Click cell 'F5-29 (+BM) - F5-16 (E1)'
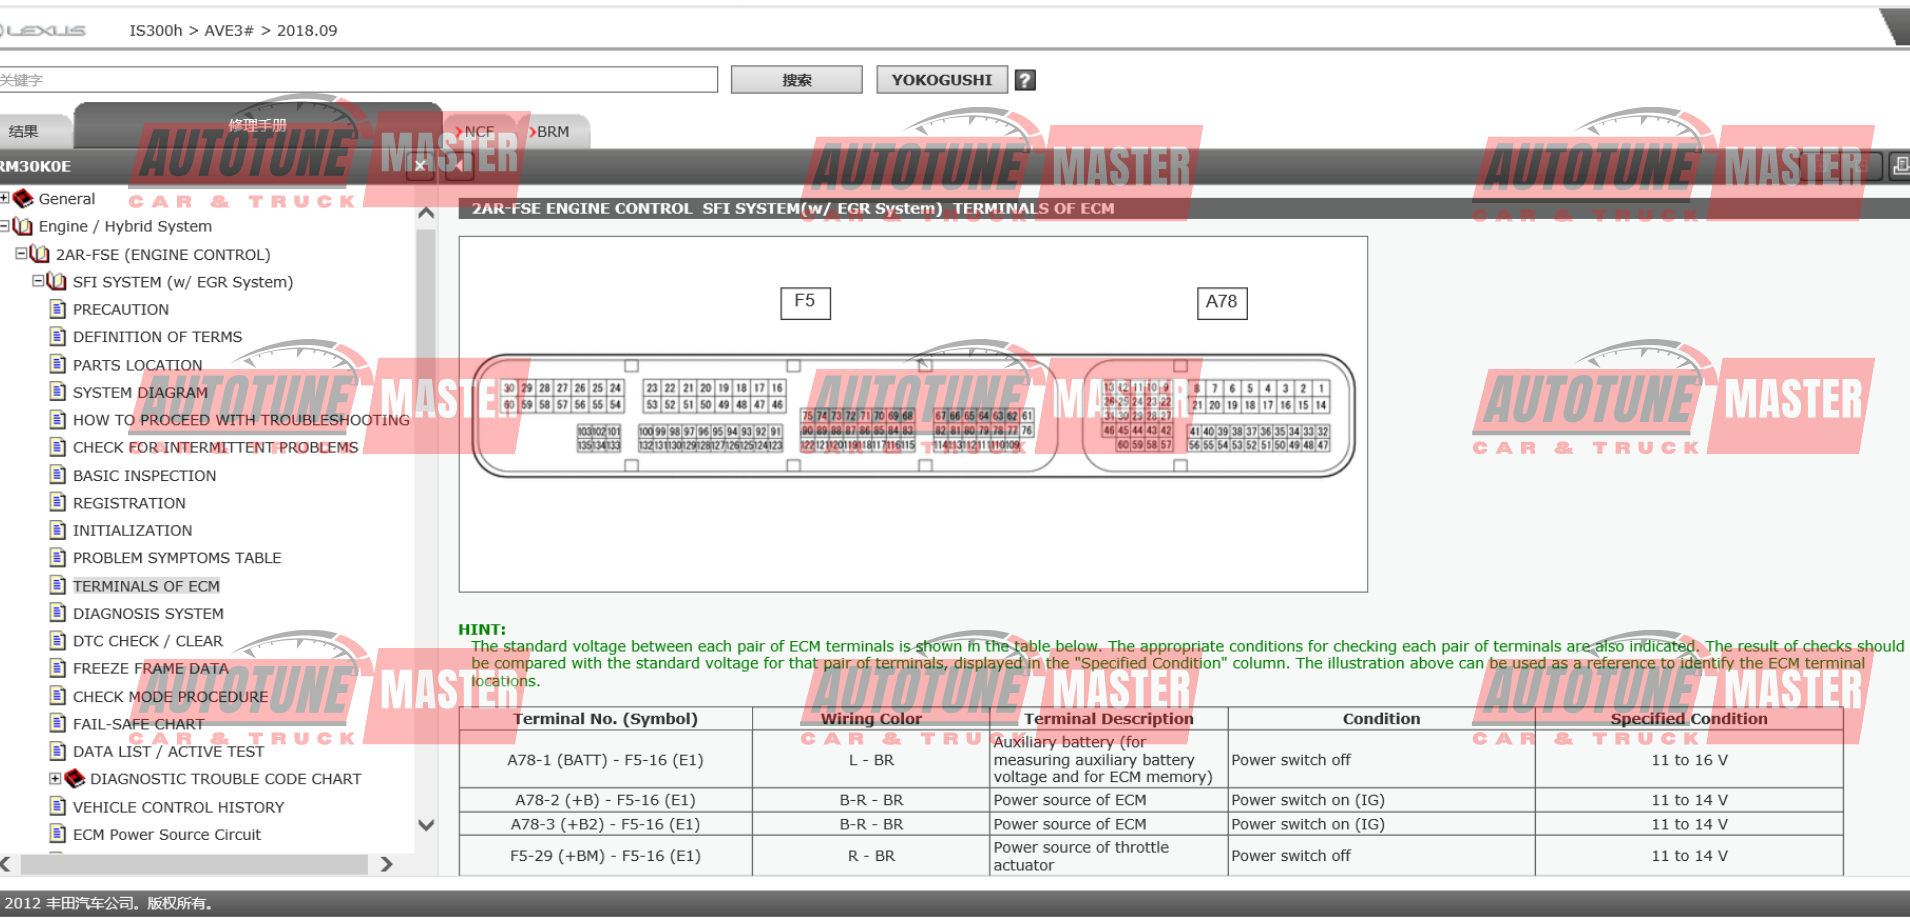The height and width of the screenshot is (921, 1910). [605, 856]
